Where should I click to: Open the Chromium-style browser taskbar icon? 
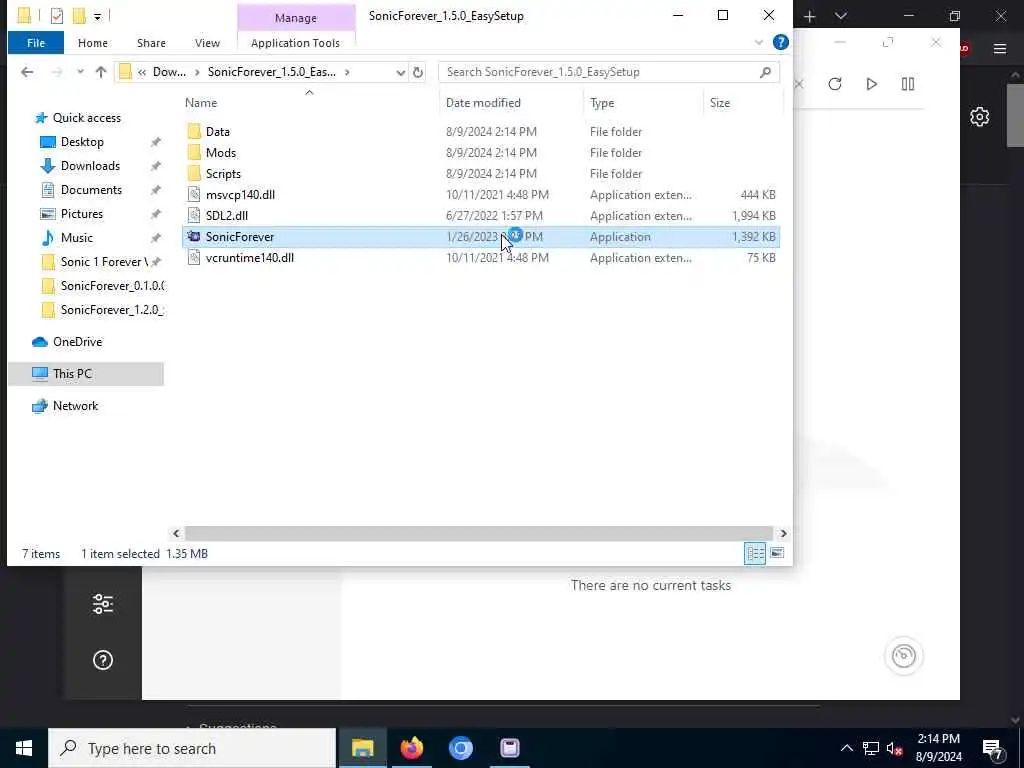[460, 748]
